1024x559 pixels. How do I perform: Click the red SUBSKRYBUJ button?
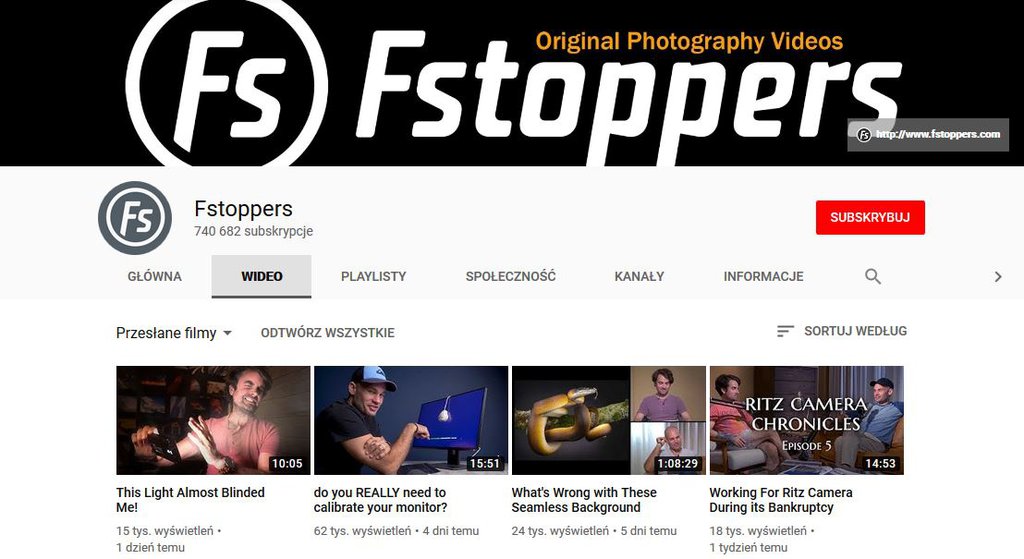point(870,217)
